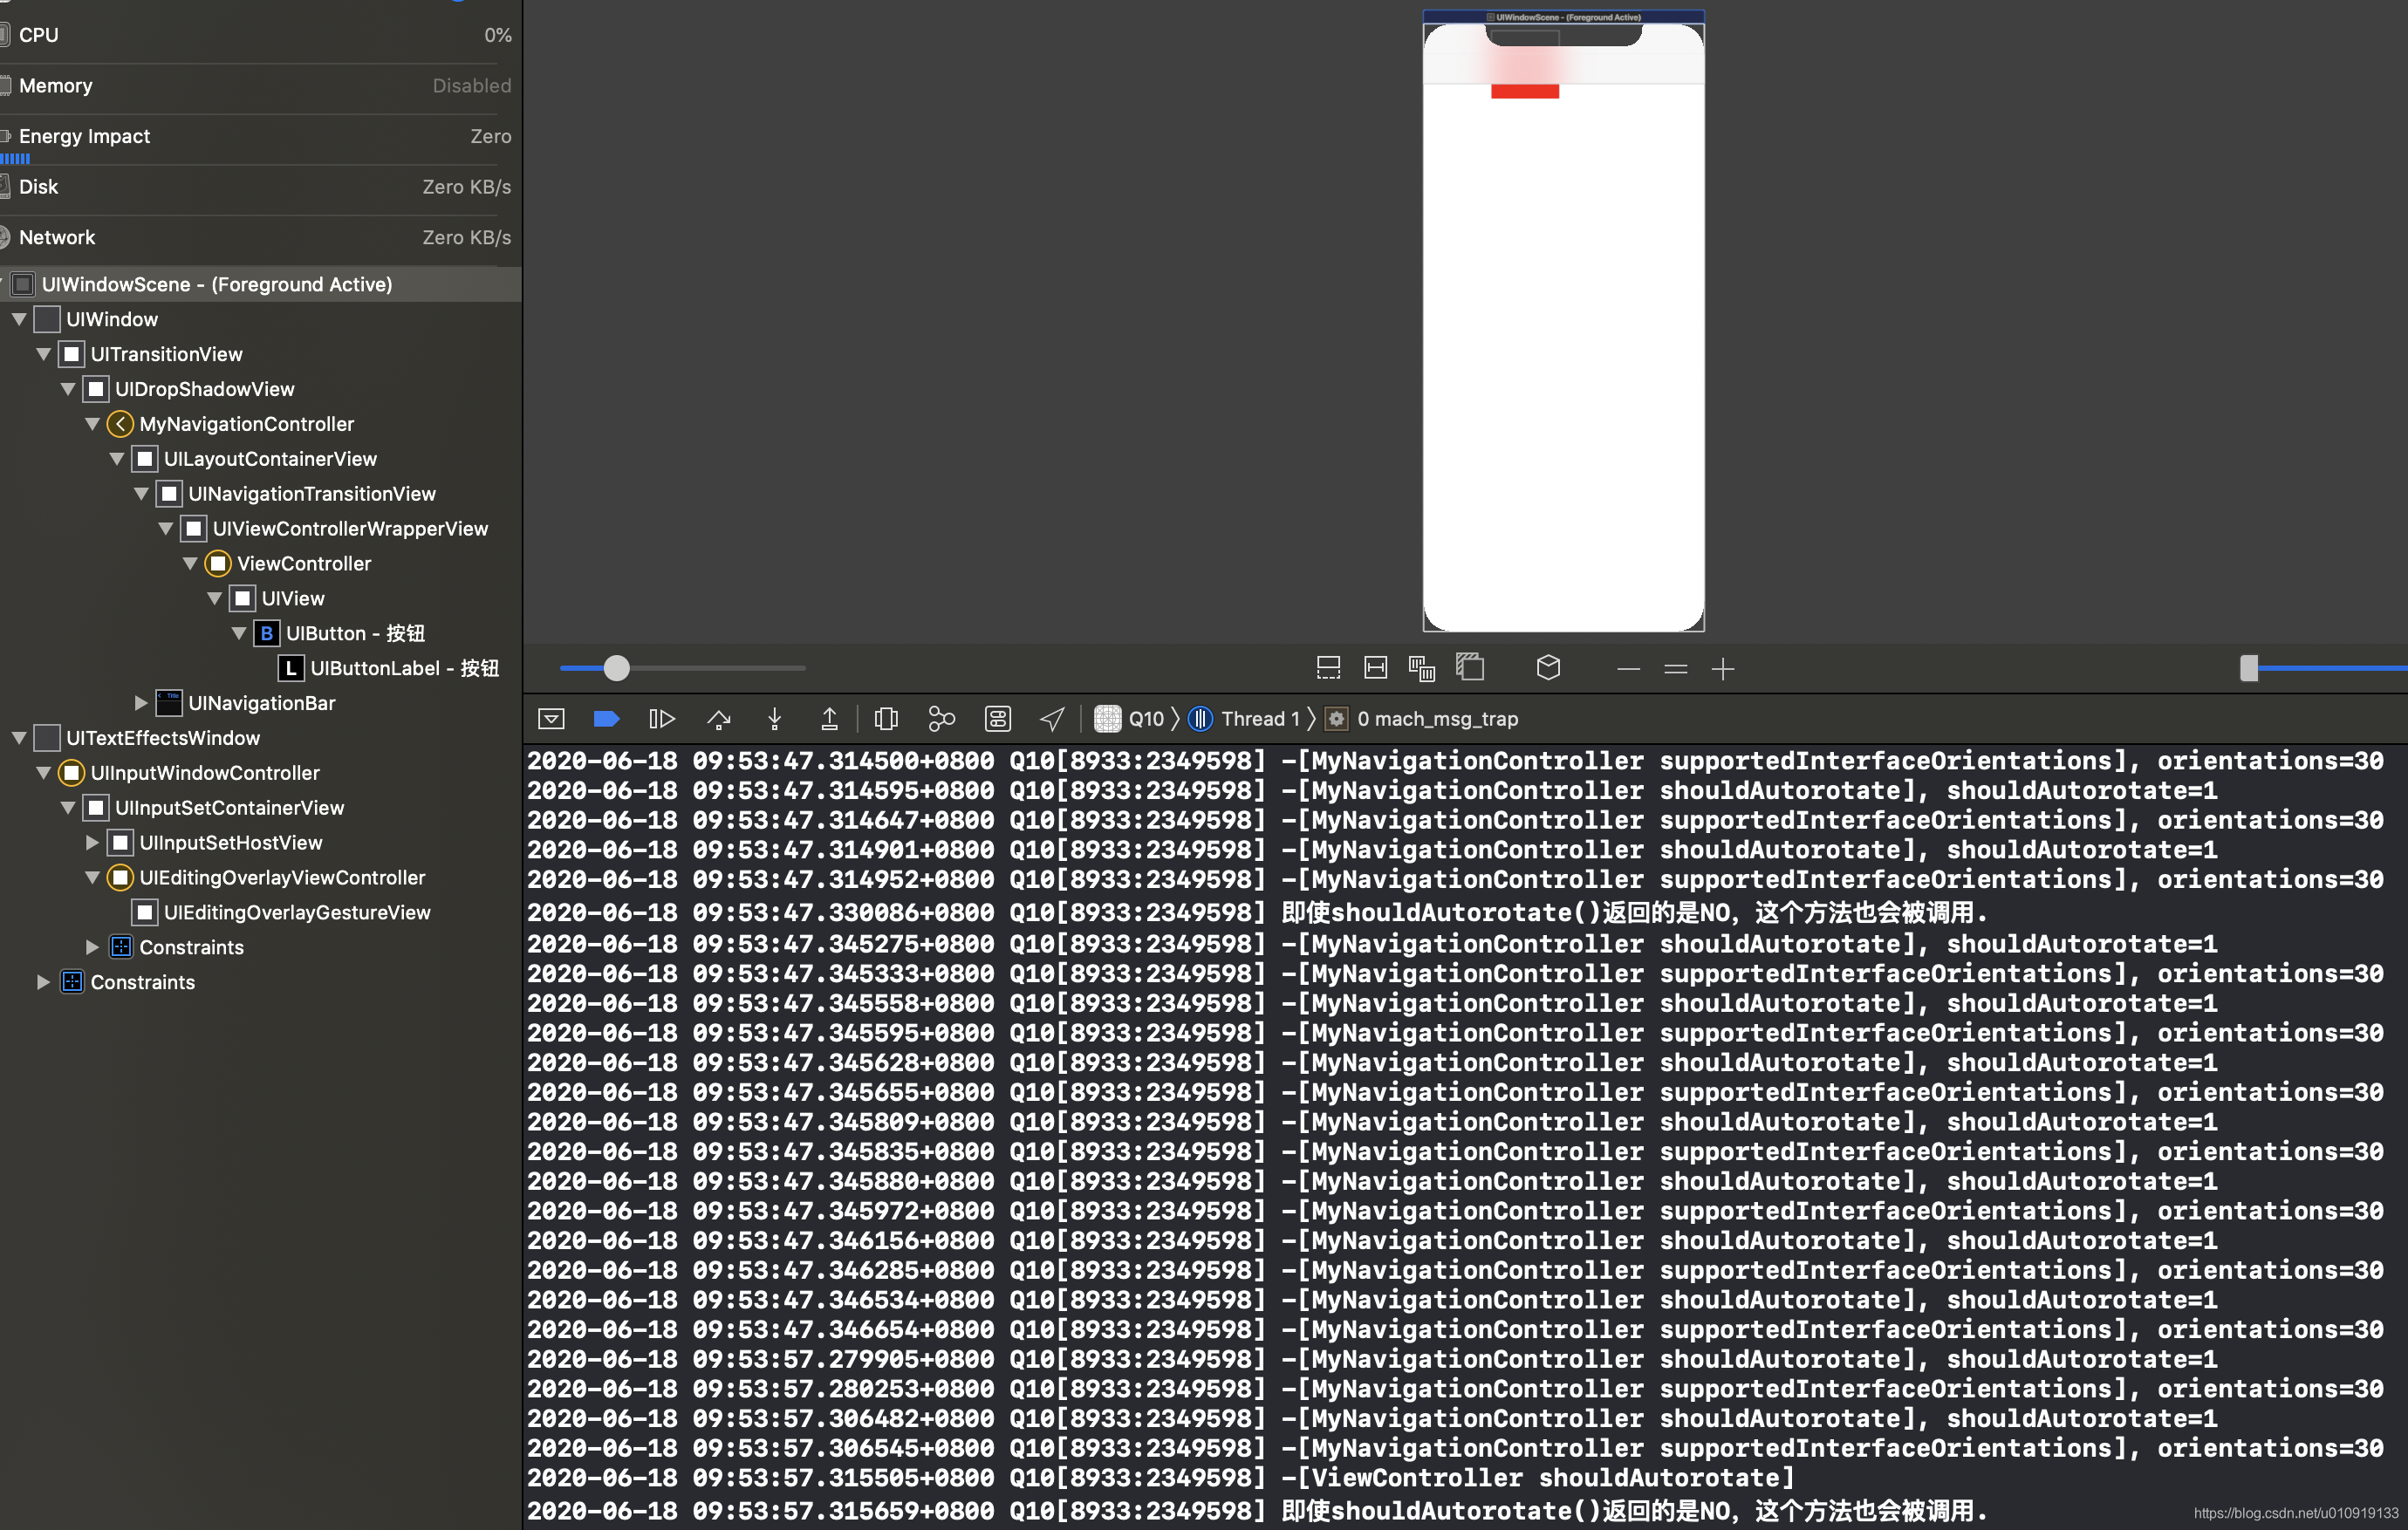Click the 3D orient view cube icon
2408x1530 pixels.
tap(1547, 668)
